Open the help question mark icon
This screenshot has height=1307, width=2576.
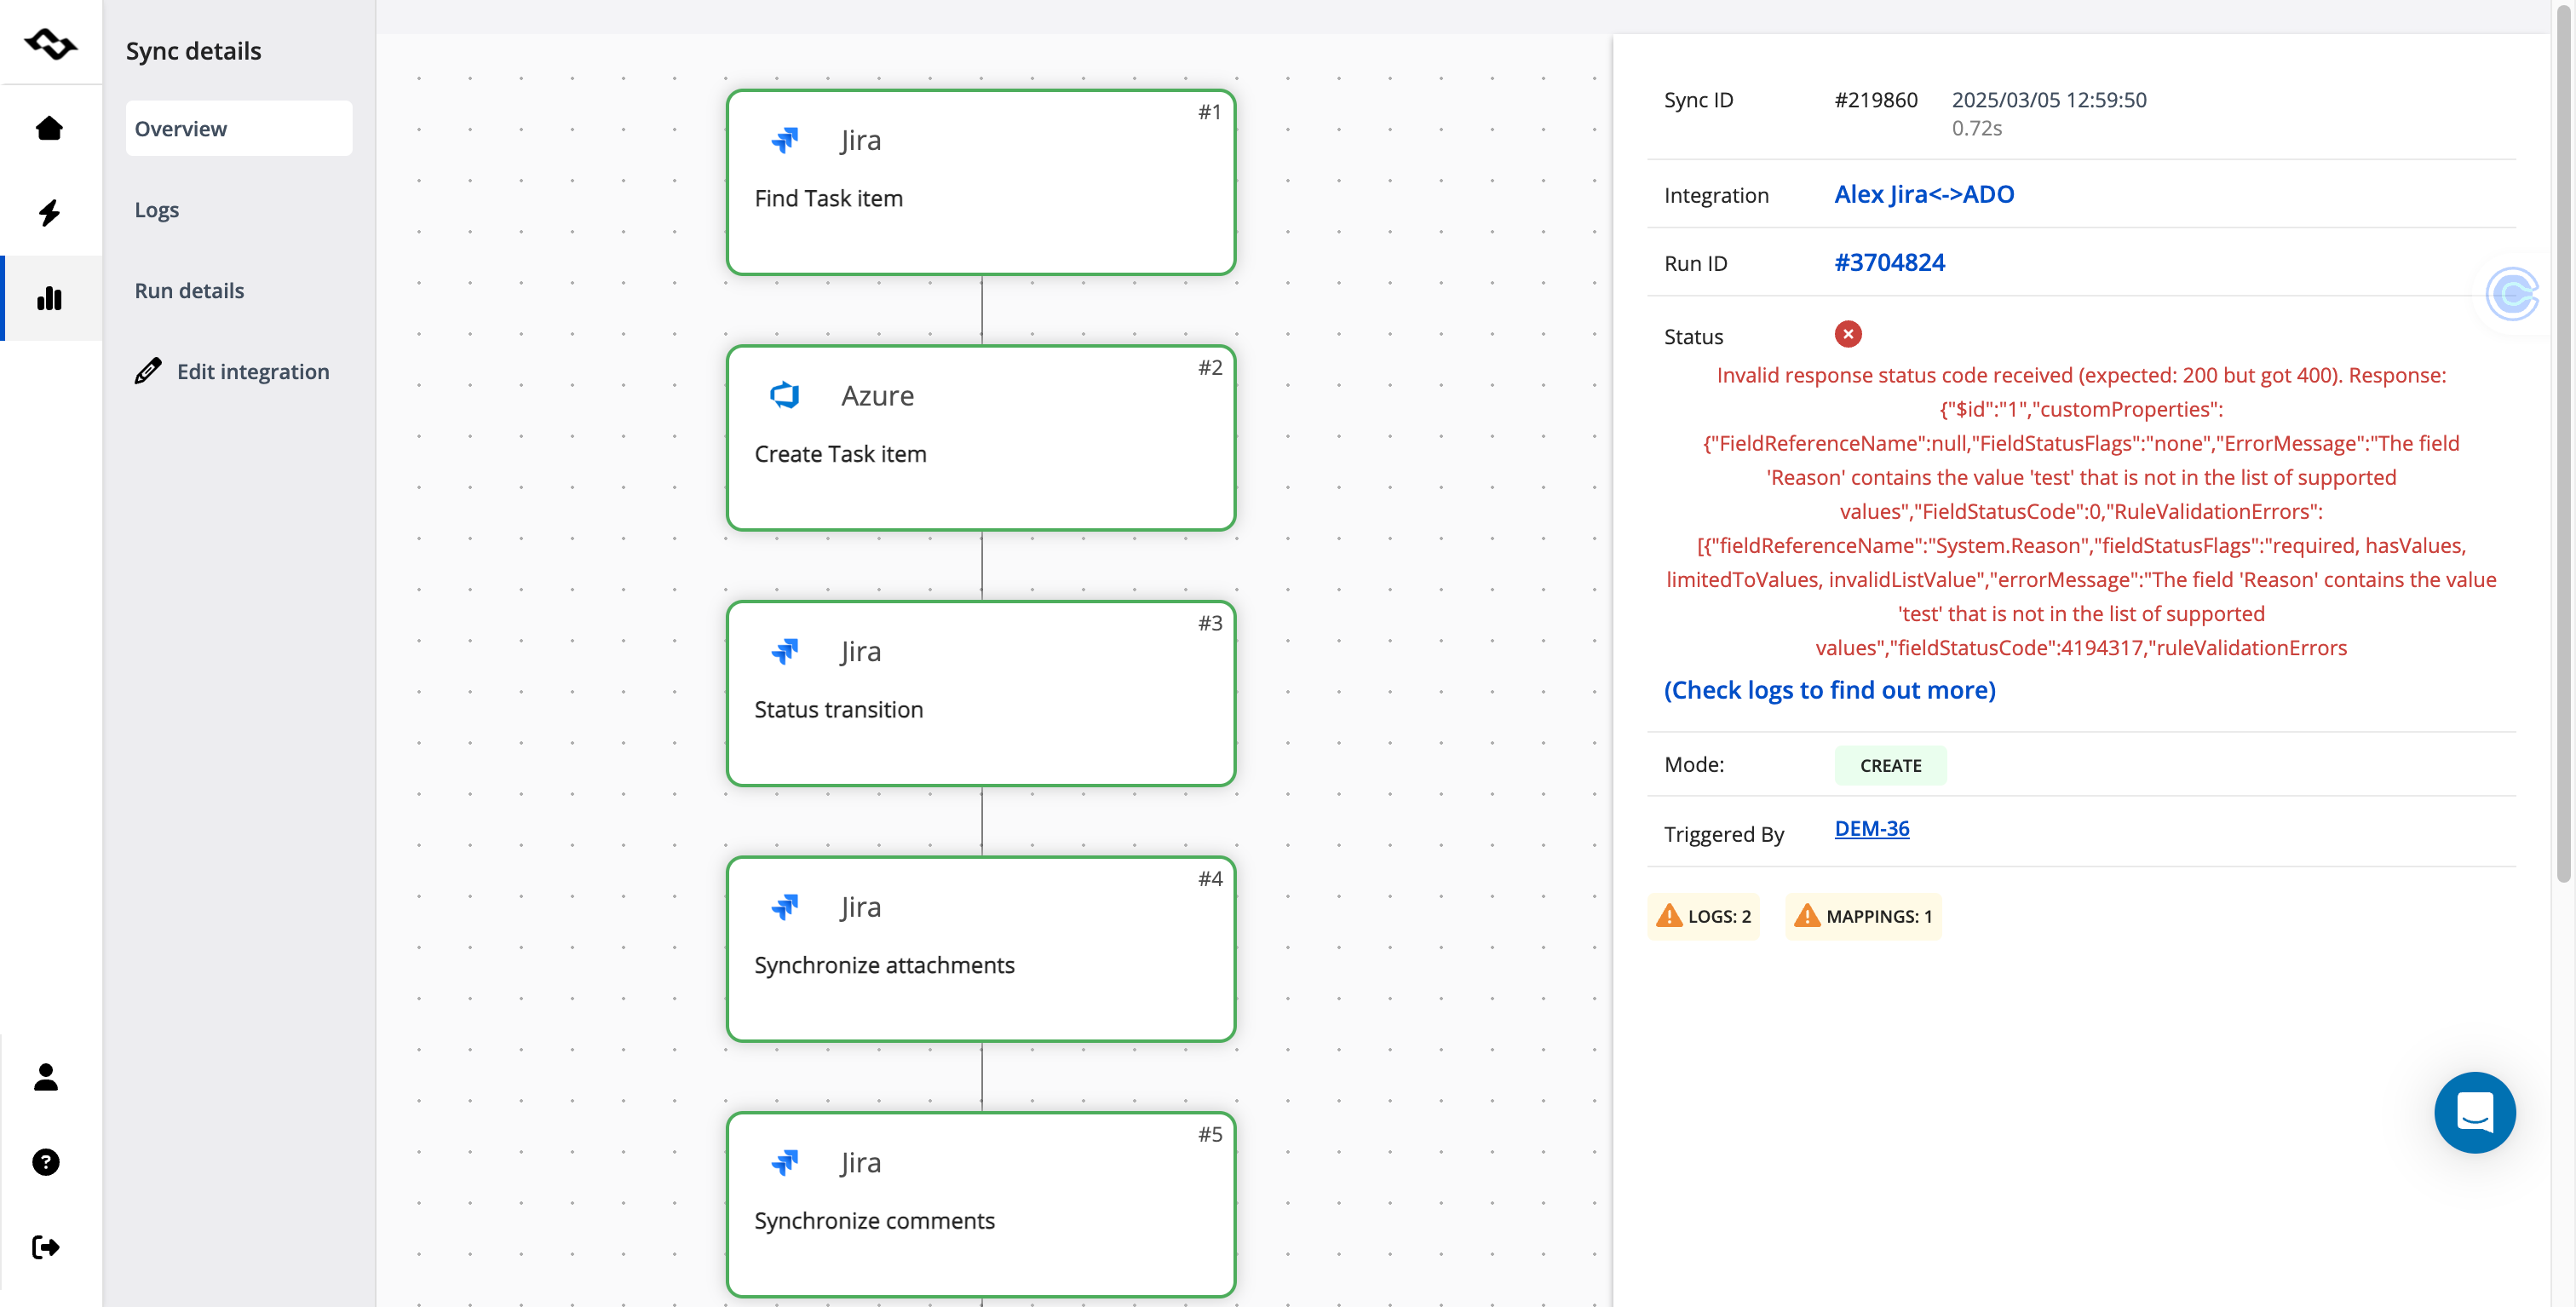click(x=46, y=1162)
